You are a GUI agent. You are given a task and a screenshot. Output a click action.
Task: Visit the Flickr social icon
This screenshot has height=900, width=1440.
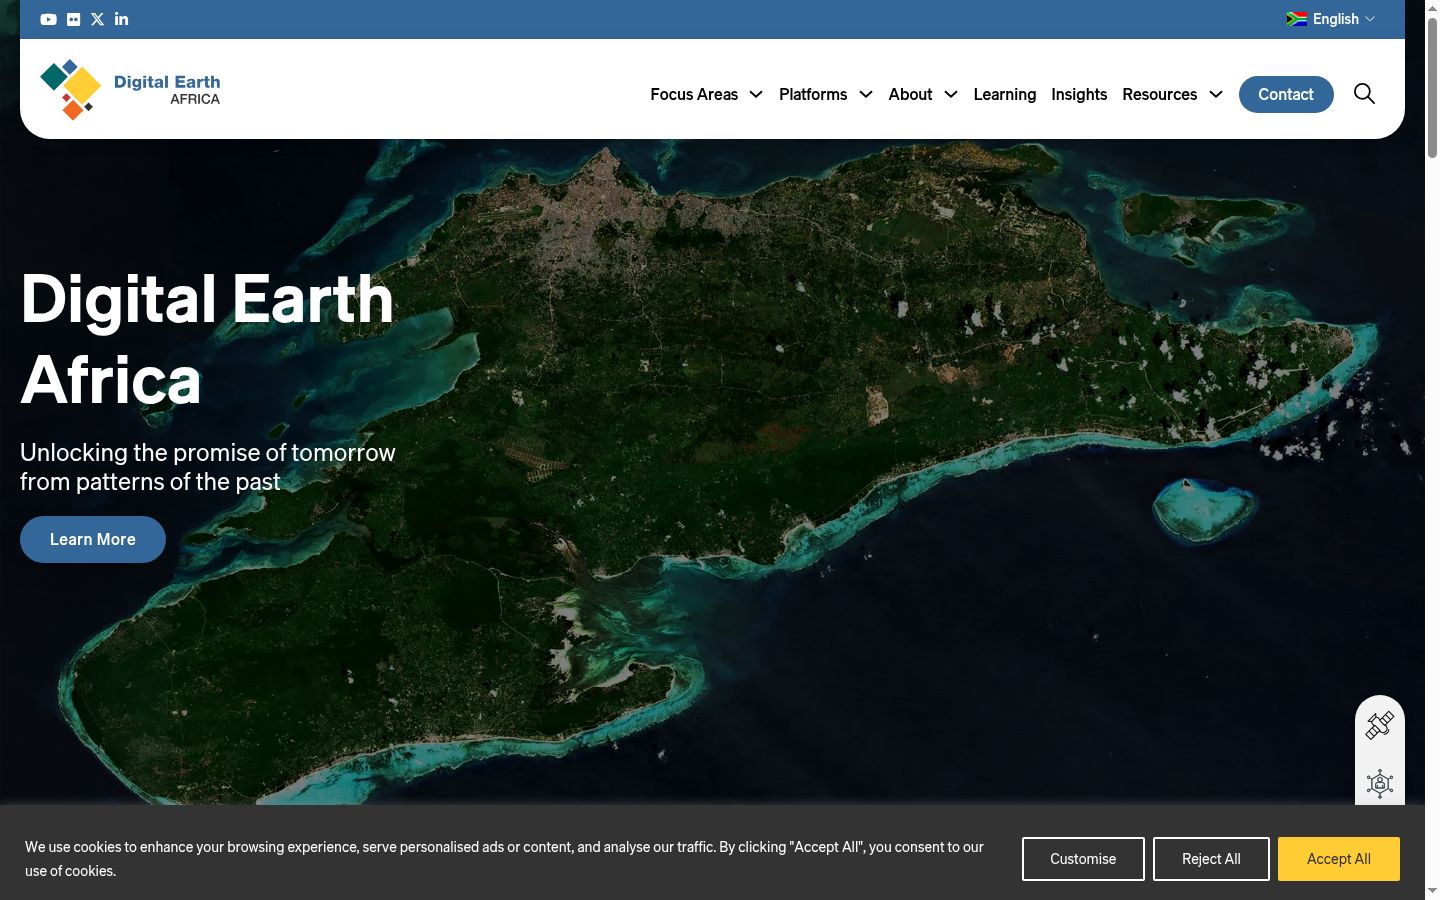click(x=73, y=19)
